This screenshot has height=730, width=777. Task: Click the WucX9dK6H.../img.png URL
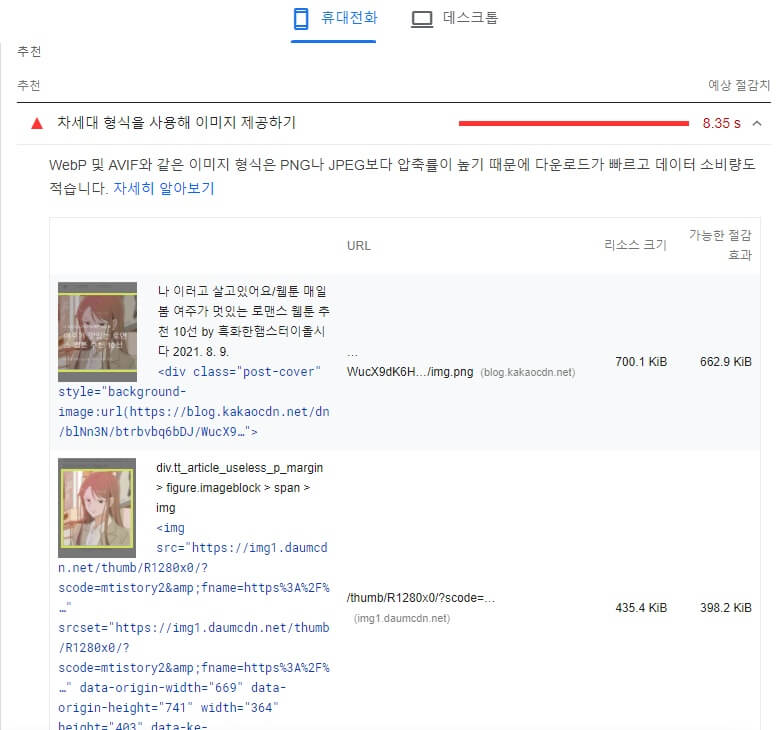[410, 372]
